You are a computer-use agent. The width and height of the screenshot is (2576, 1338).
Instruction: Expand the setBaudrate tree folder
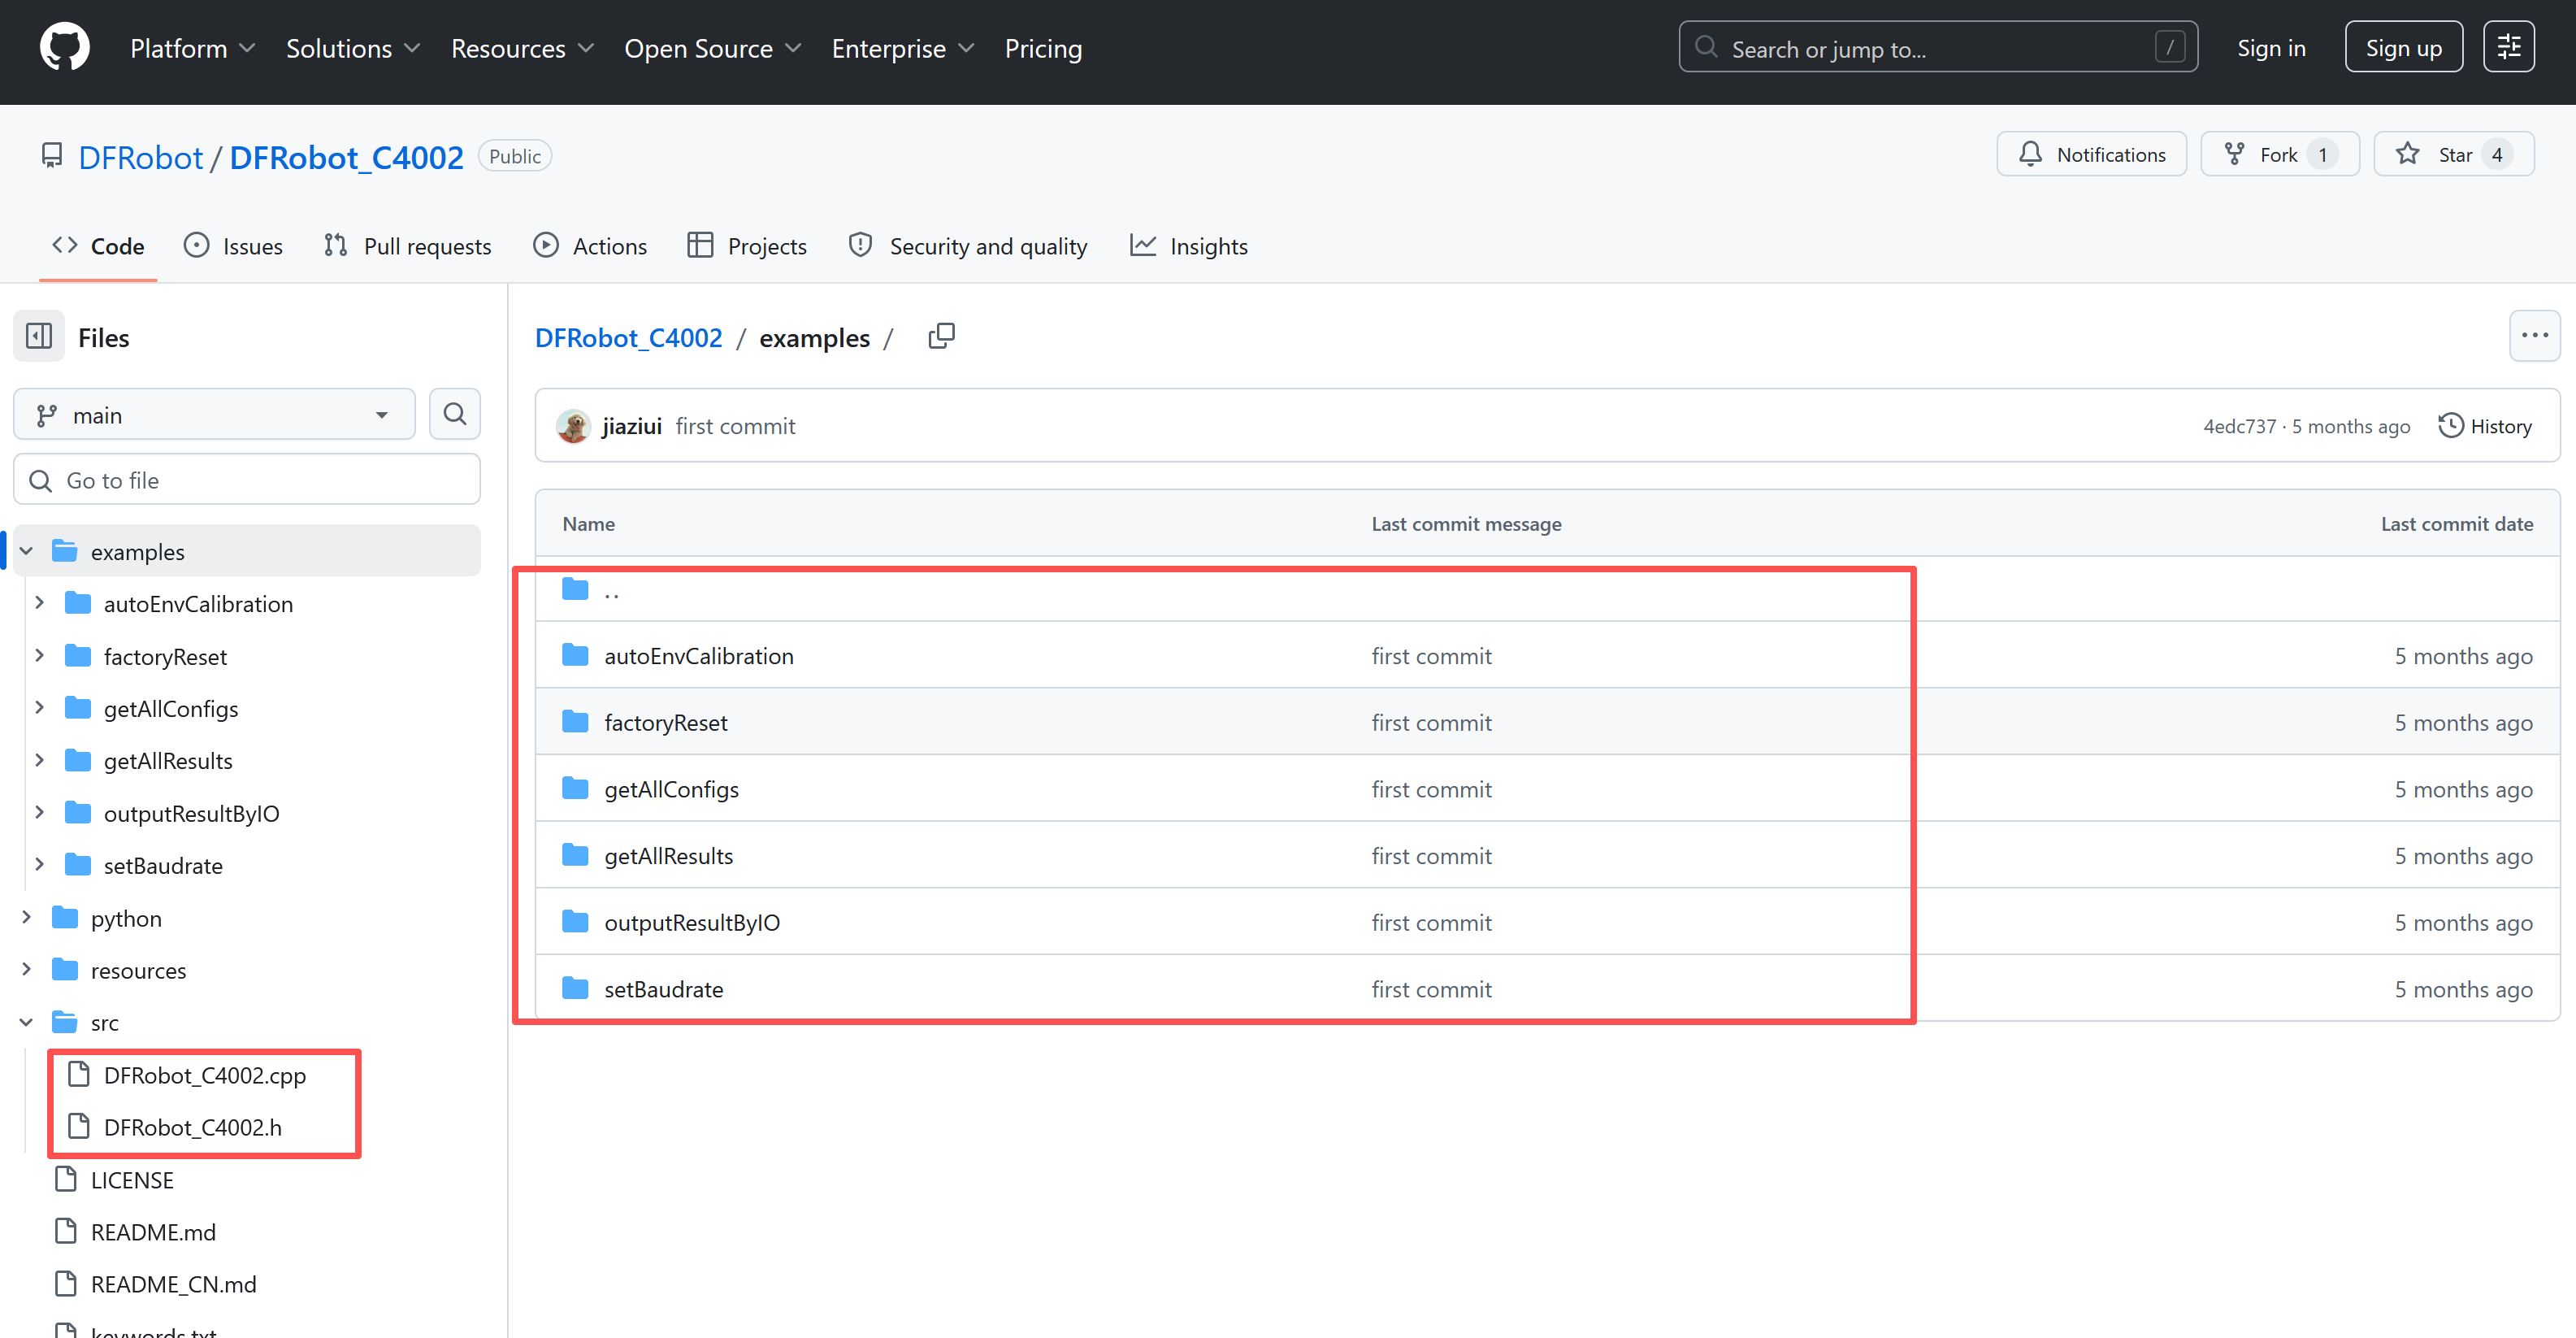click(x=40, y=865)
